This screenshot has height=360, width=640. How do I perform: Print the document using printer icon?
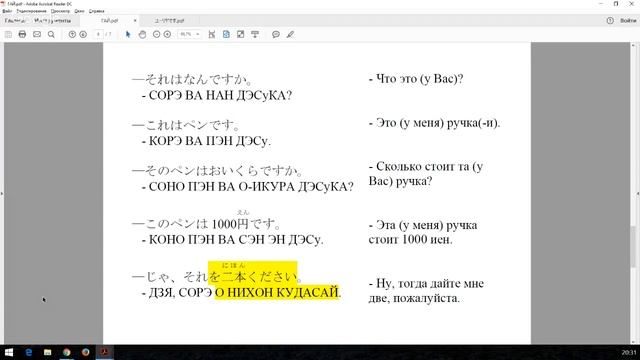point(22,35)
